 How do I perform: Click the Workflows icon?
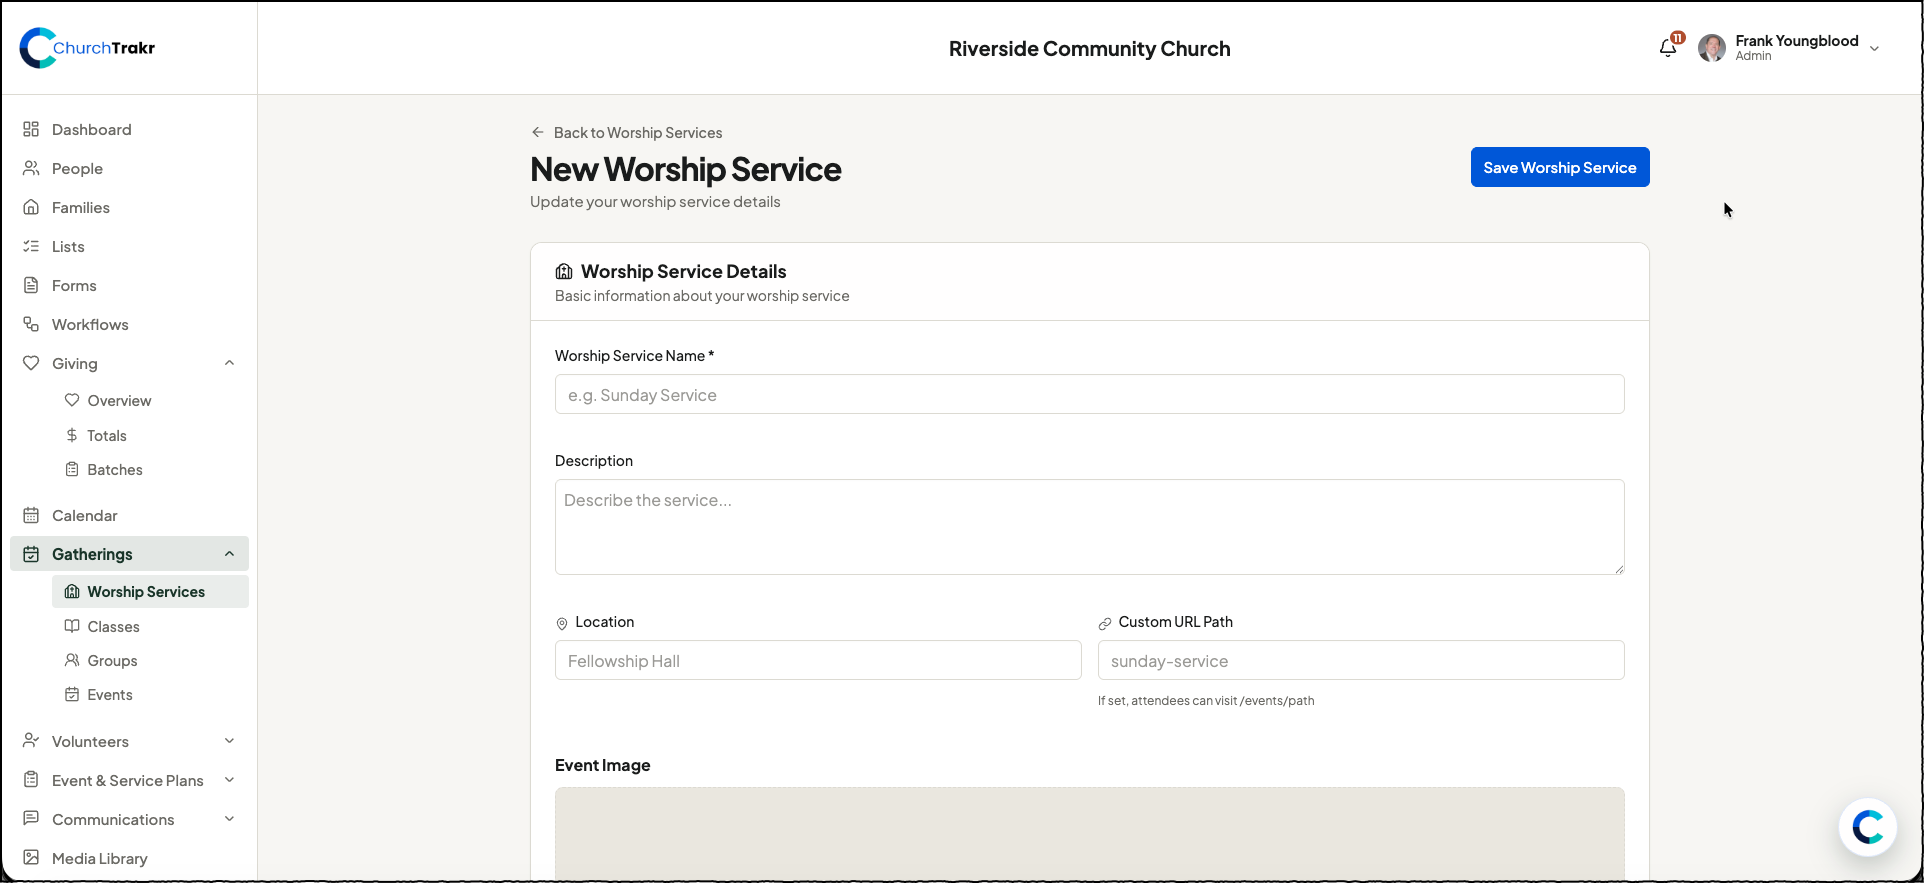point(31,324)
